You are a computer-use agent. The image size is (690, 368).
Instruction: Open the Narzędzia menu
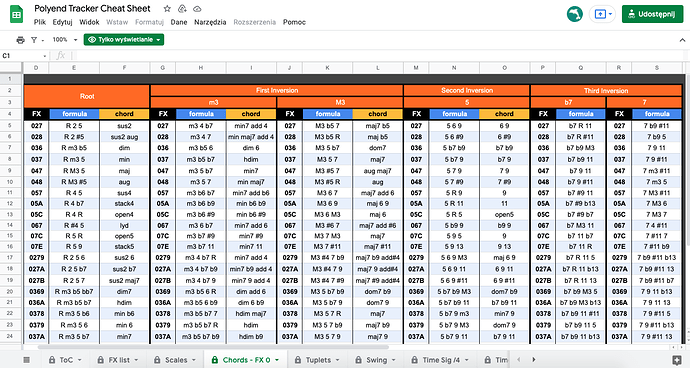click(x=210, y=22)
